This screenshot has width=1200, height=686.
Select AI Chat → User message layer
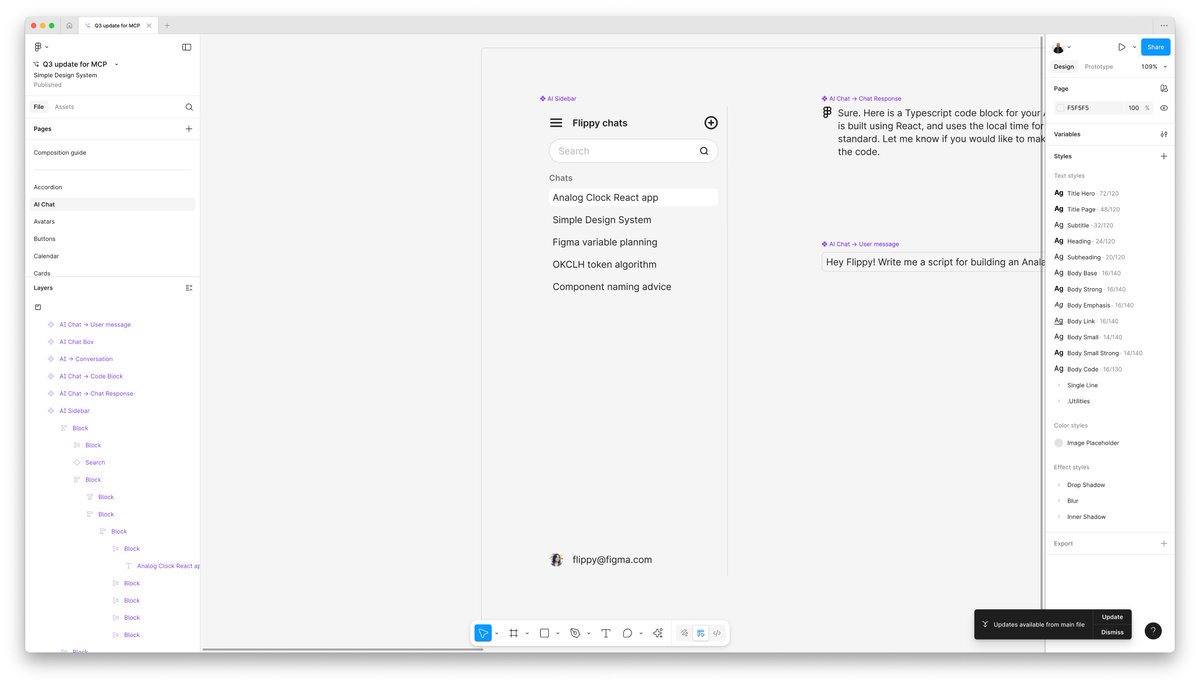tap(95, 325)
